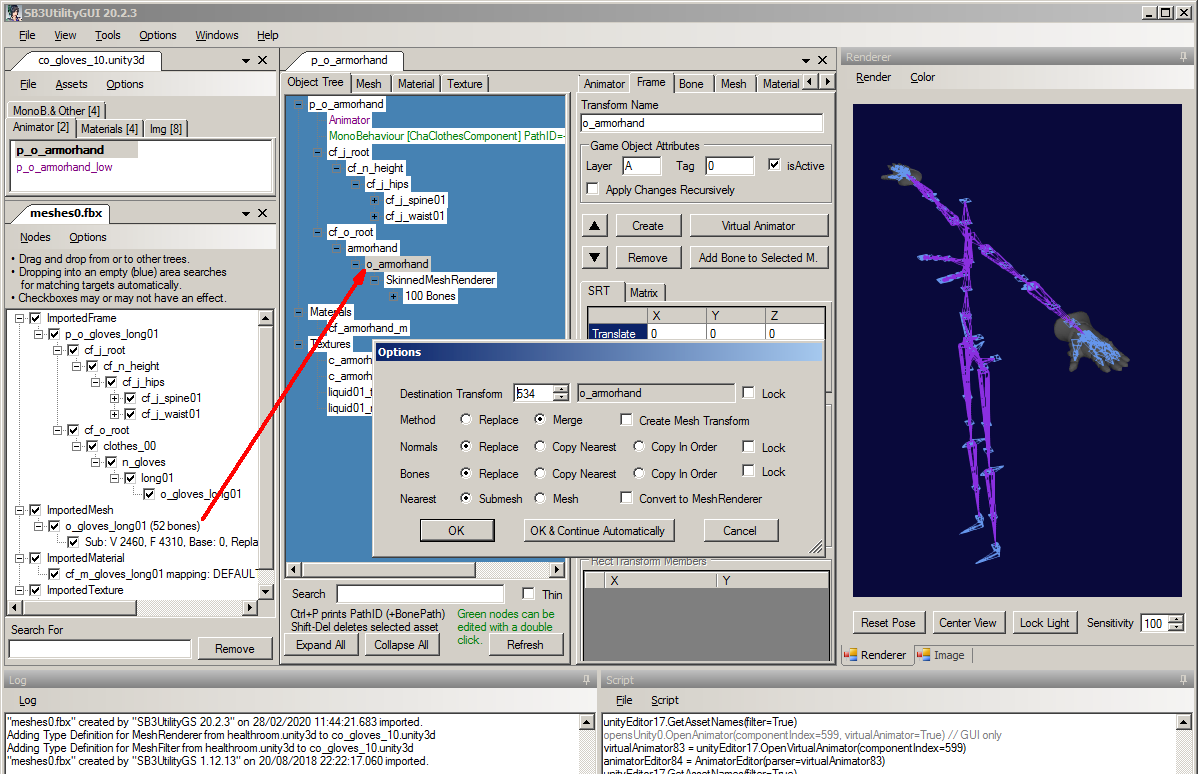Select Copy In Order for Bones

pos(639,473)
